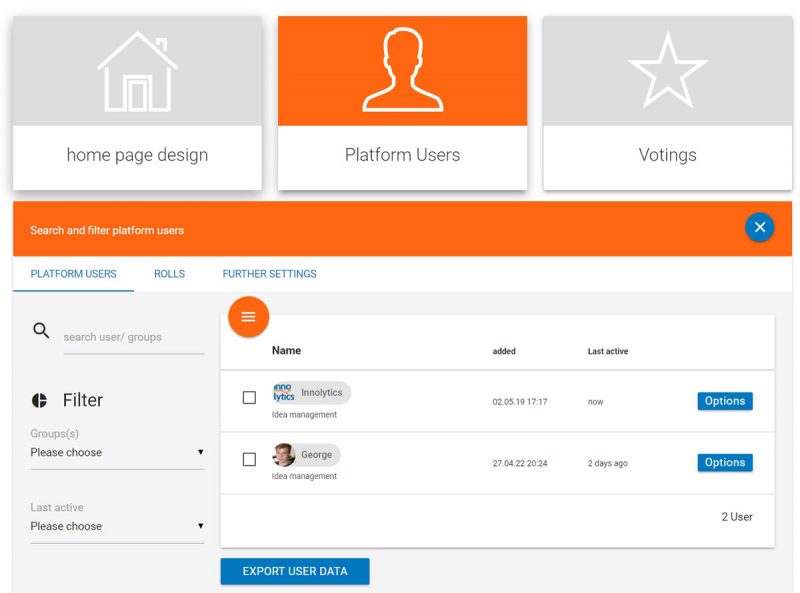Screen dimensions: 800x593
Task: Expand the Last active filter dropdown
Action: click(117, 526)
